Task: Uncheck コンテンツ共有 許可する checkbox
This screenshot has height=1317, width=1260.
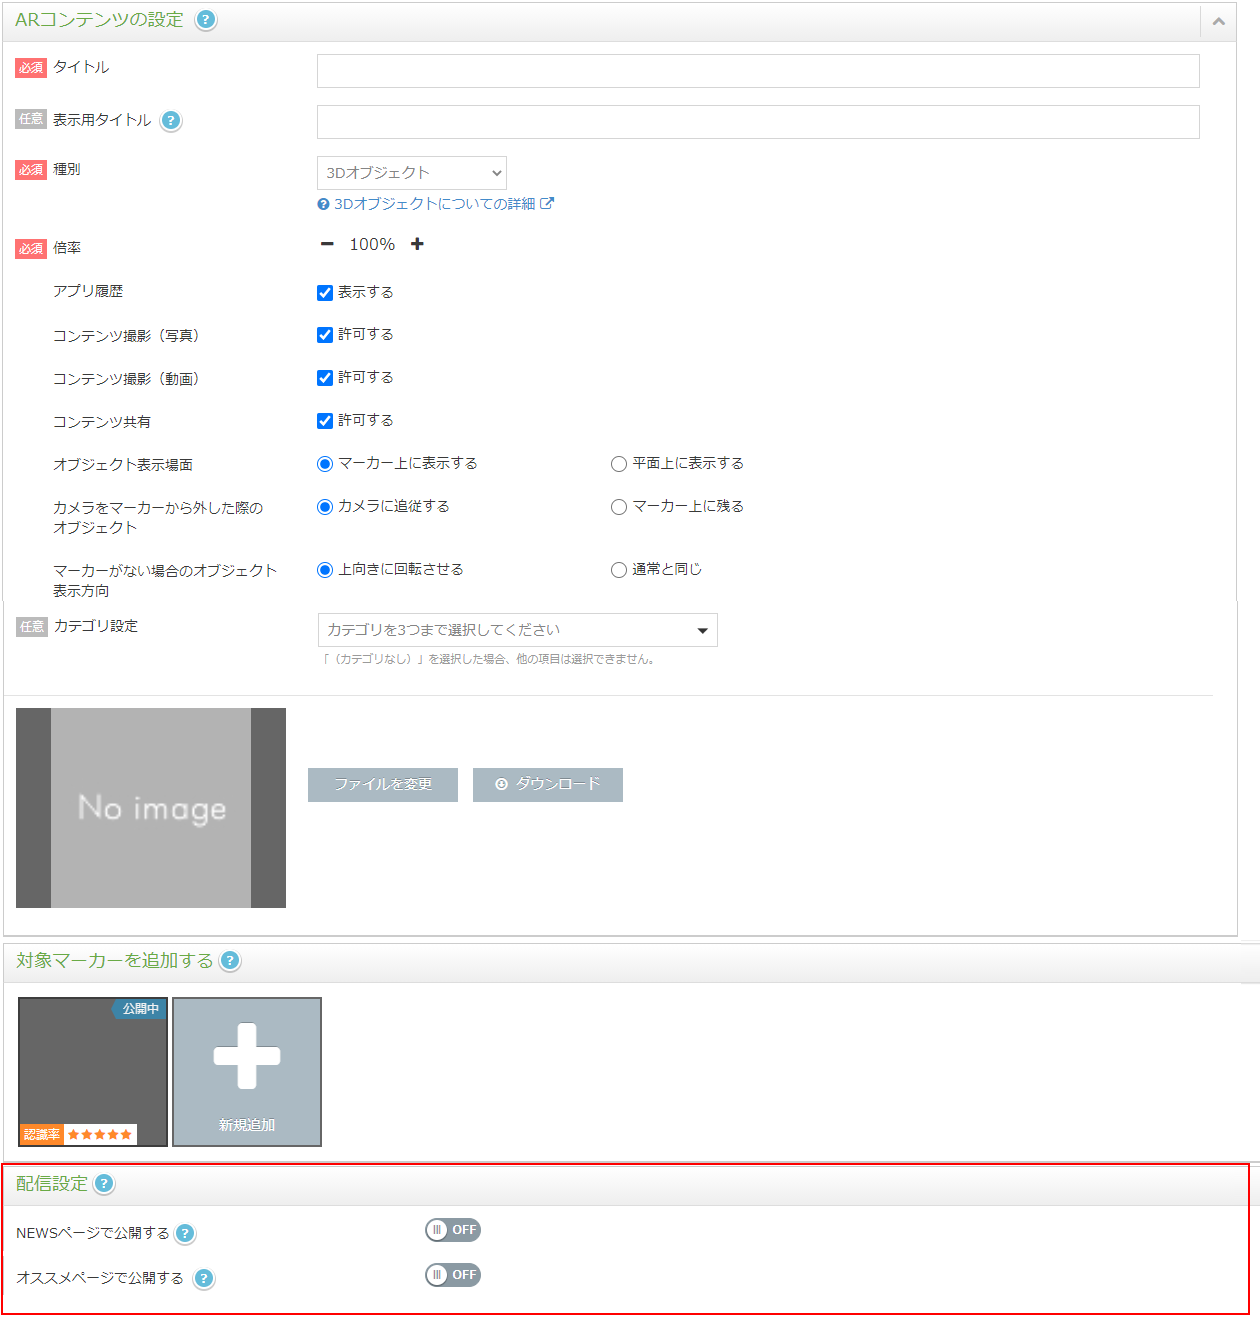Action: (x=325, y=421)
